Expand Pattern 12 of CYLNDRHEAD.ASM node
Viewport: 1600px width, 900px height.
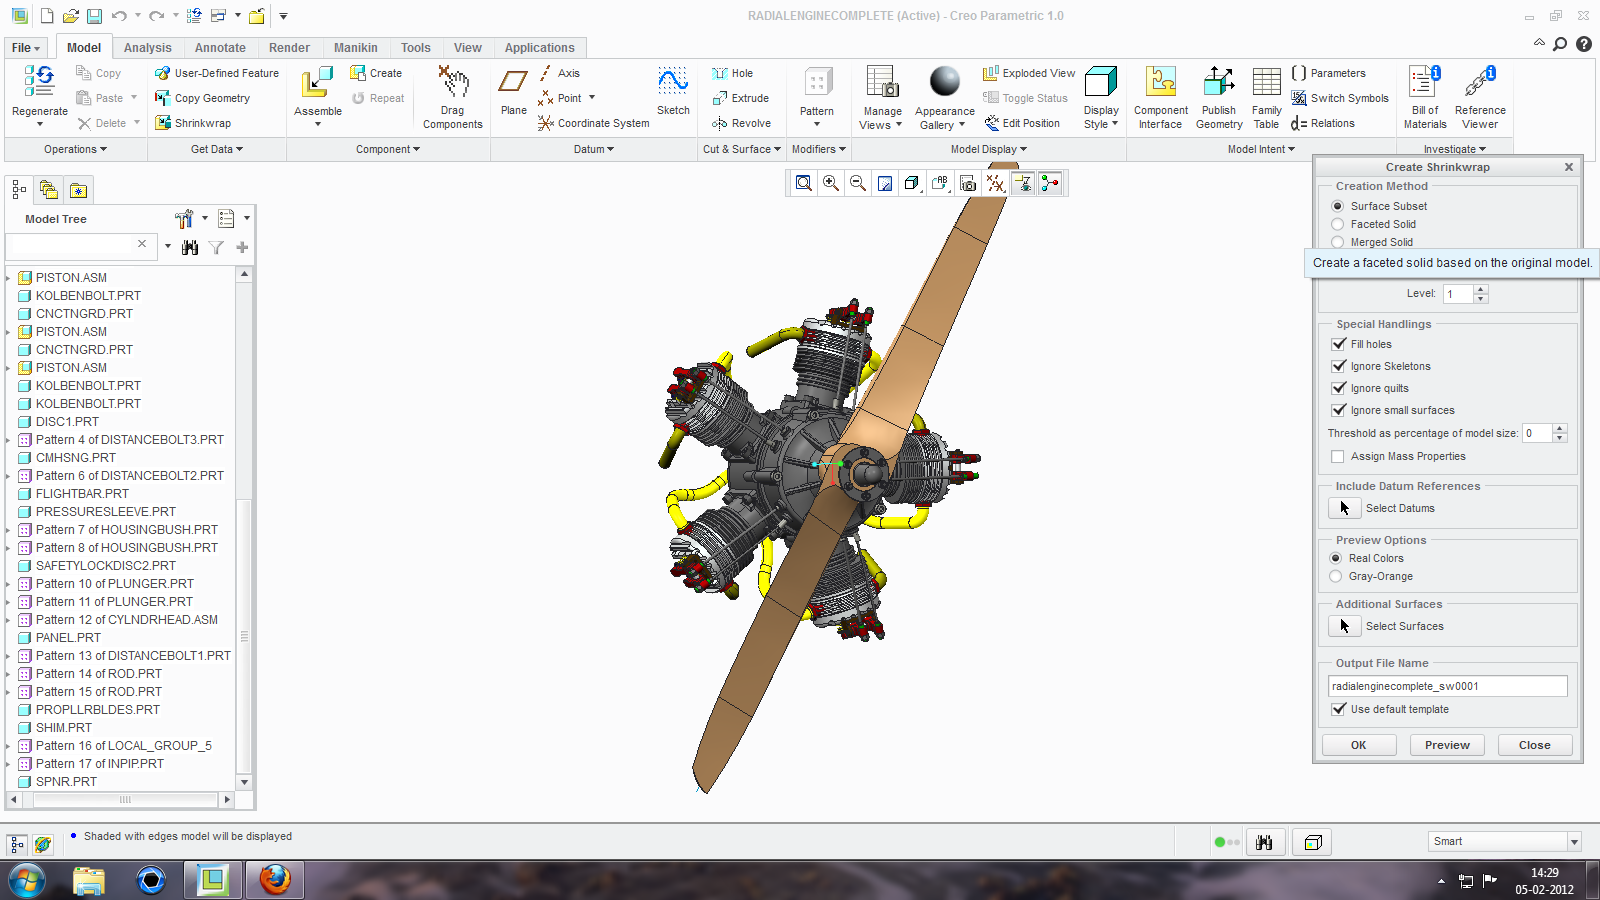[9, 620]
